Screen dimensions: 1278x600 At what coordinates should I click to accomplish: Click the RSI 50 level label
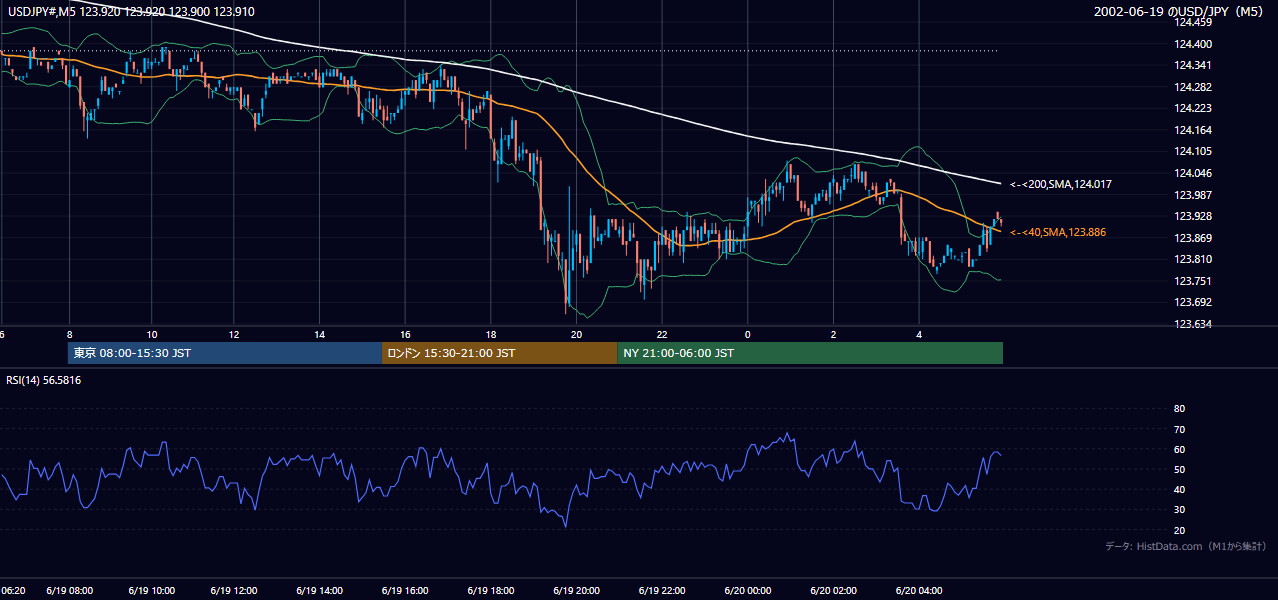pos(1179,469)
